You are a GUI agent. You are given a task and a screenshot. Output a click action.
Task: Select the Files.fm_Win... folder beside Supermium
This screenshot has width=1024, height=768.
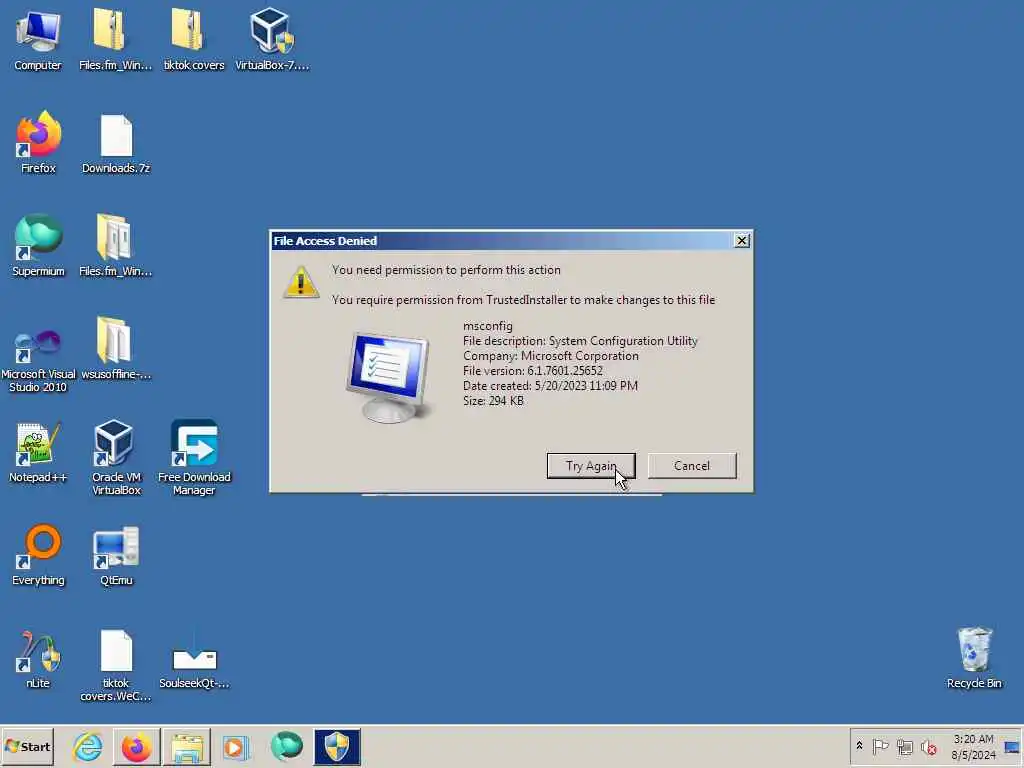tap(115, 245)
